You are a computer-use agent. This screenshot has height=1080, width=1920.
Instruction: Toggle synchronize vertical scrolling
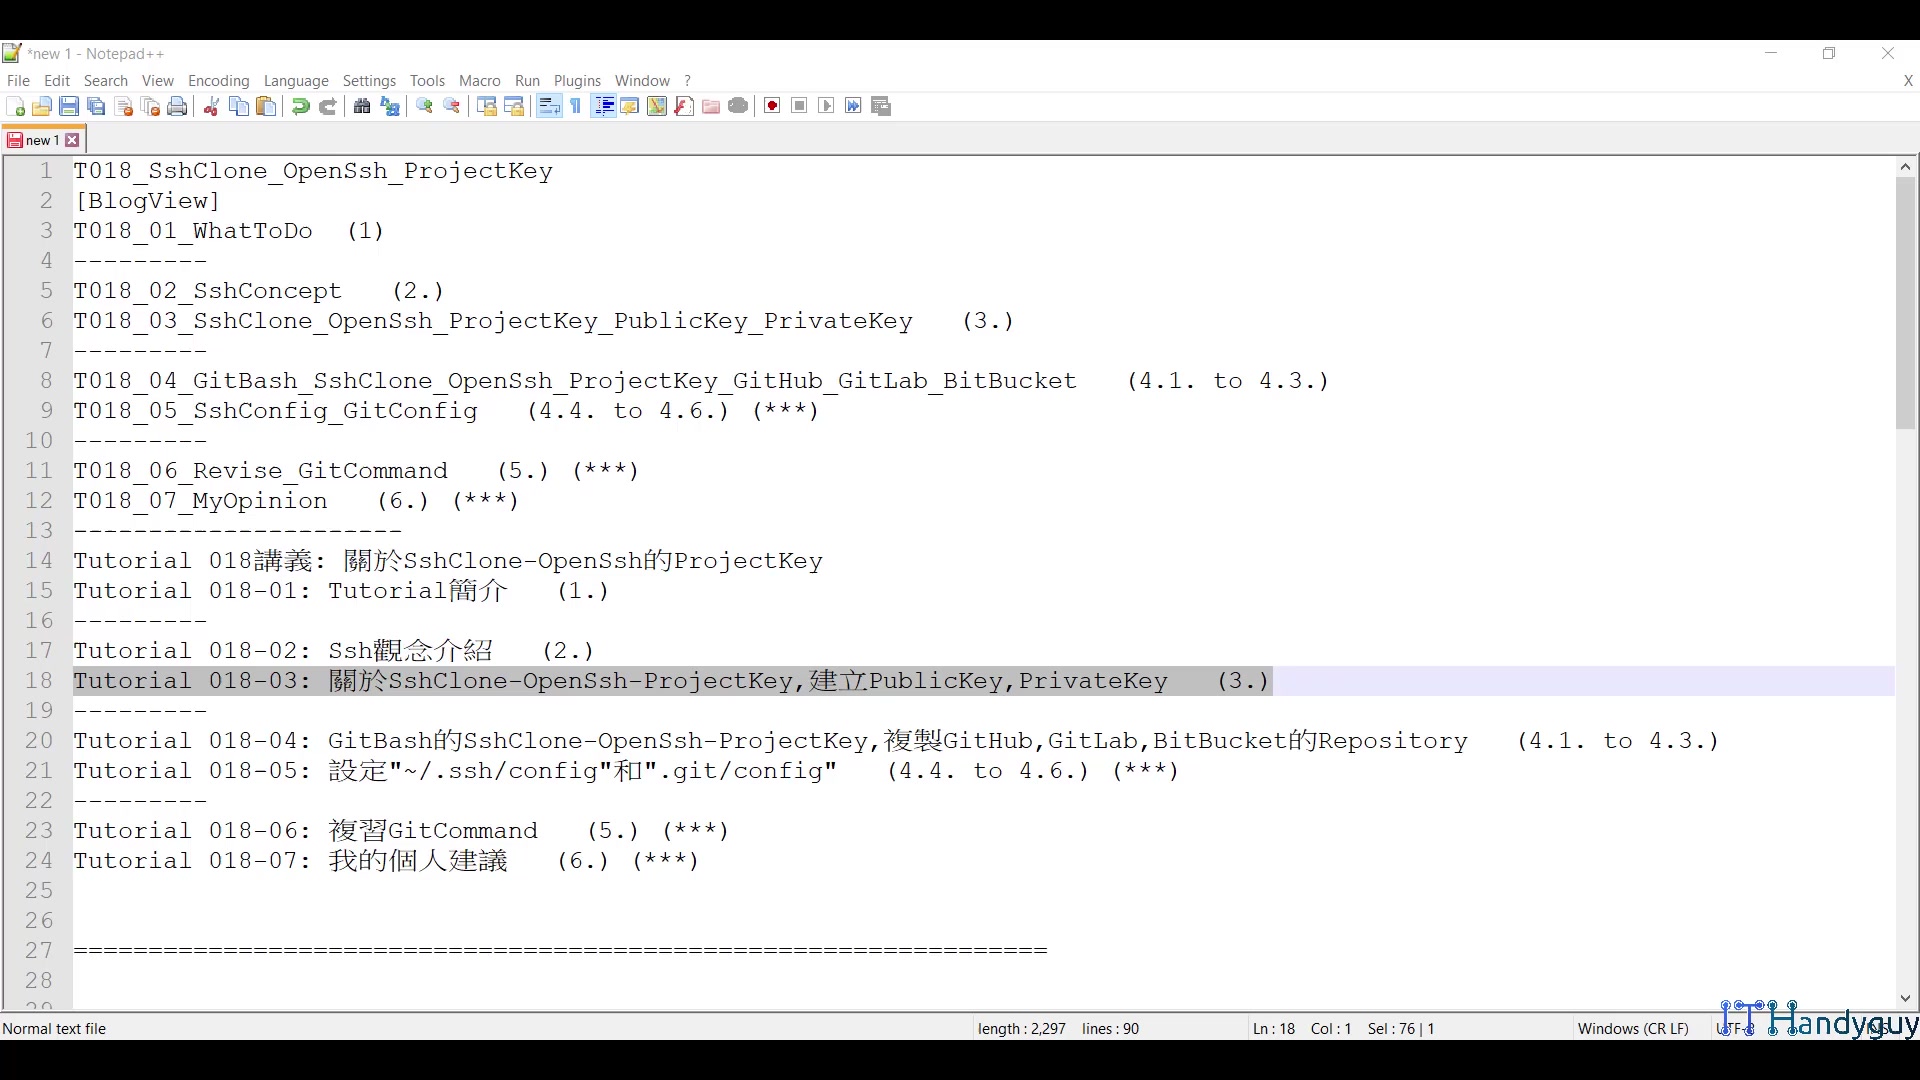tap(487, 106)
